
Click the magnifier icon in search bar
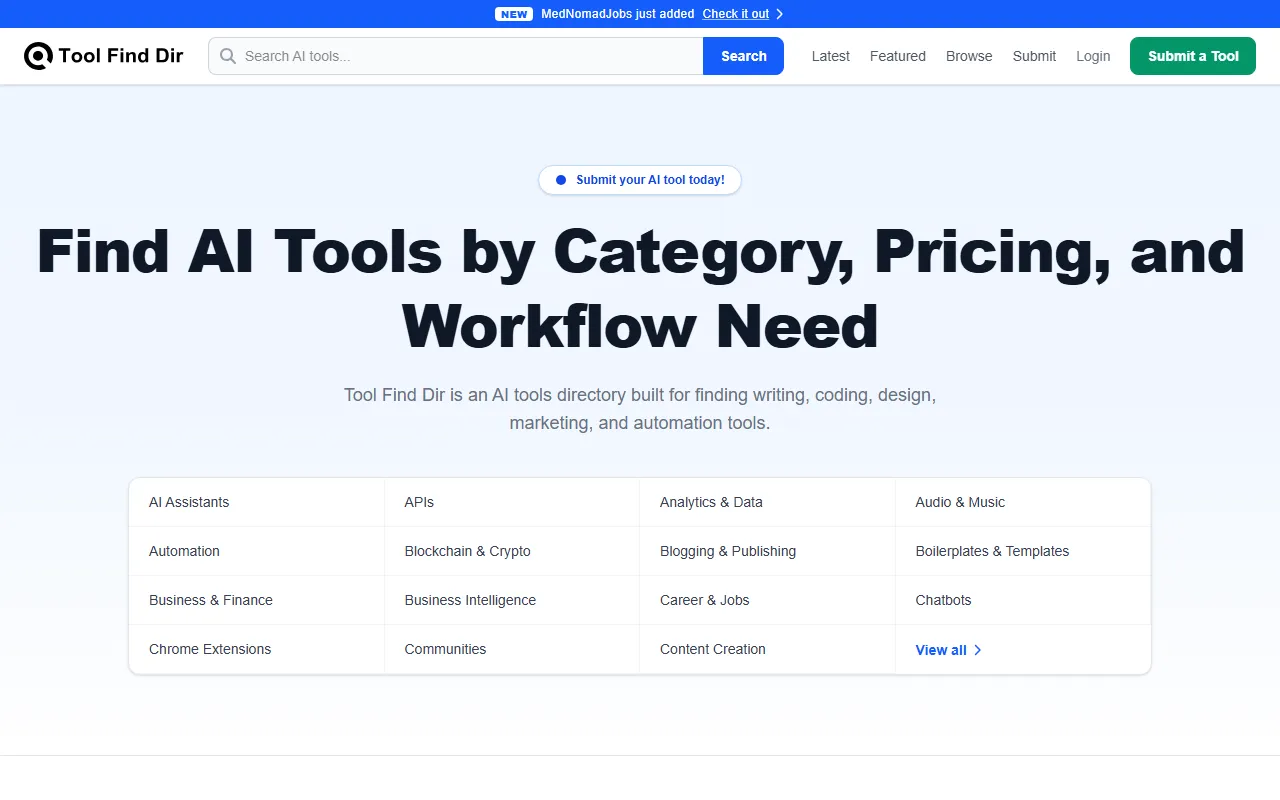pyautogui.click(x=228, y=56)
